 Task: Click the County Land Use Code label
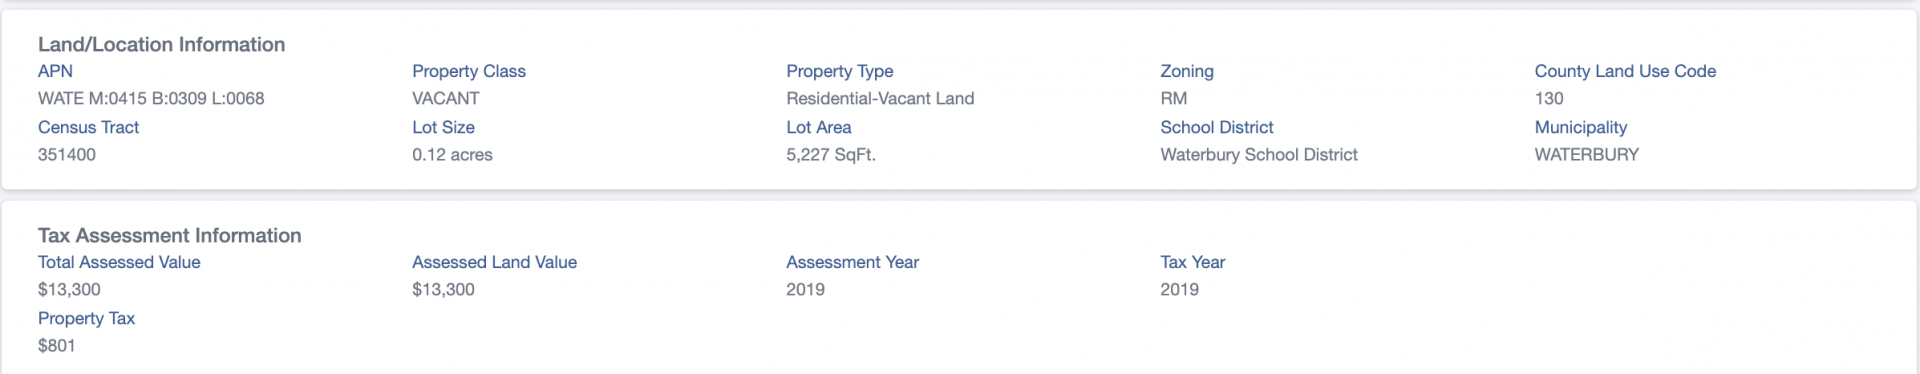1625,71
